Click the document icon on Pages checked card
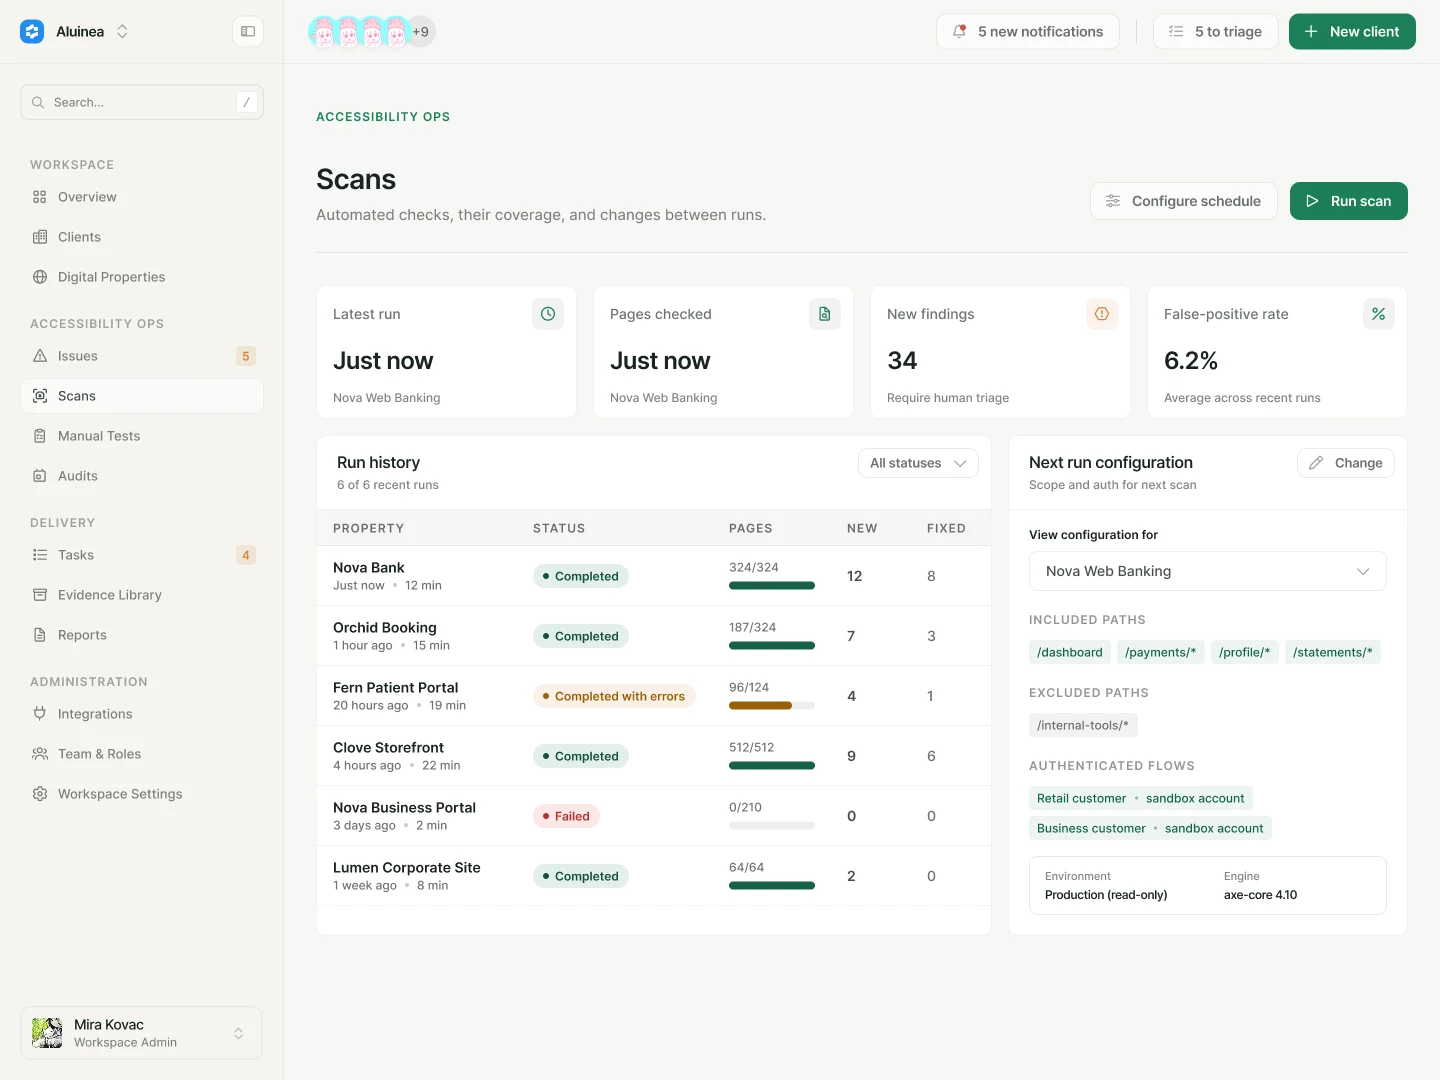 pyautogui.click(x=825, y=314)
